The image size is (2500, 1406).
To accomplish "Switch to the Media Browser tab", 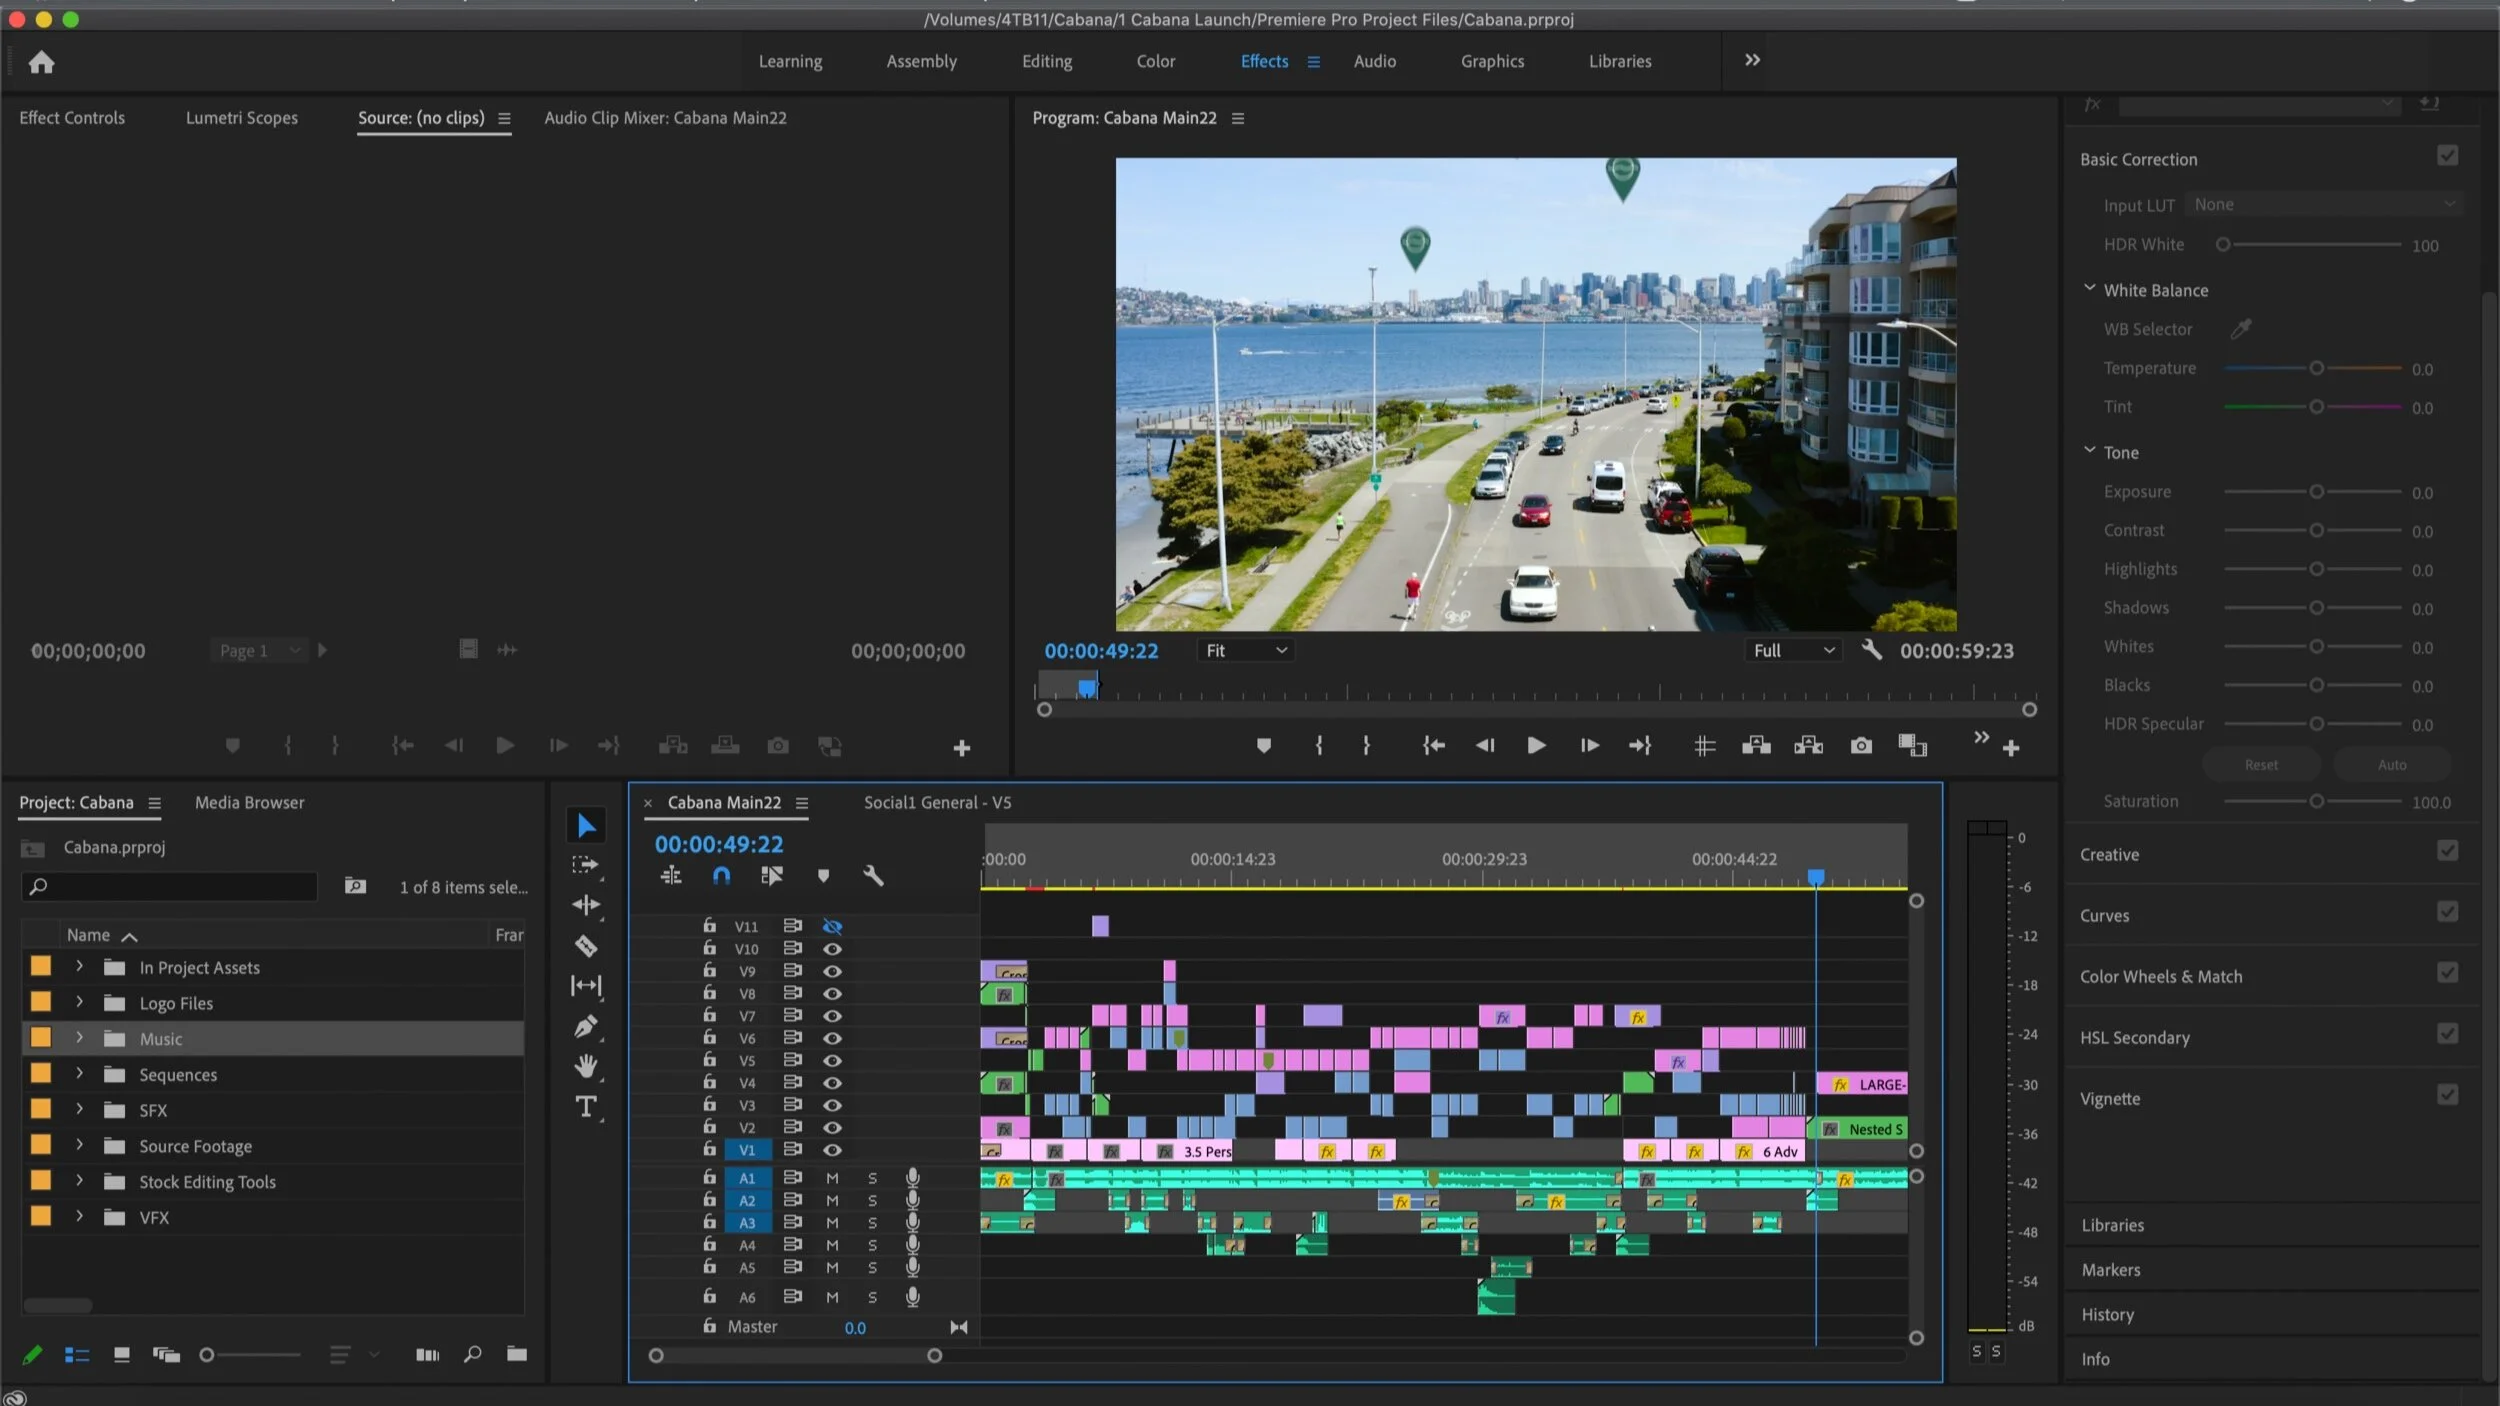I will [x=249, y=801].
